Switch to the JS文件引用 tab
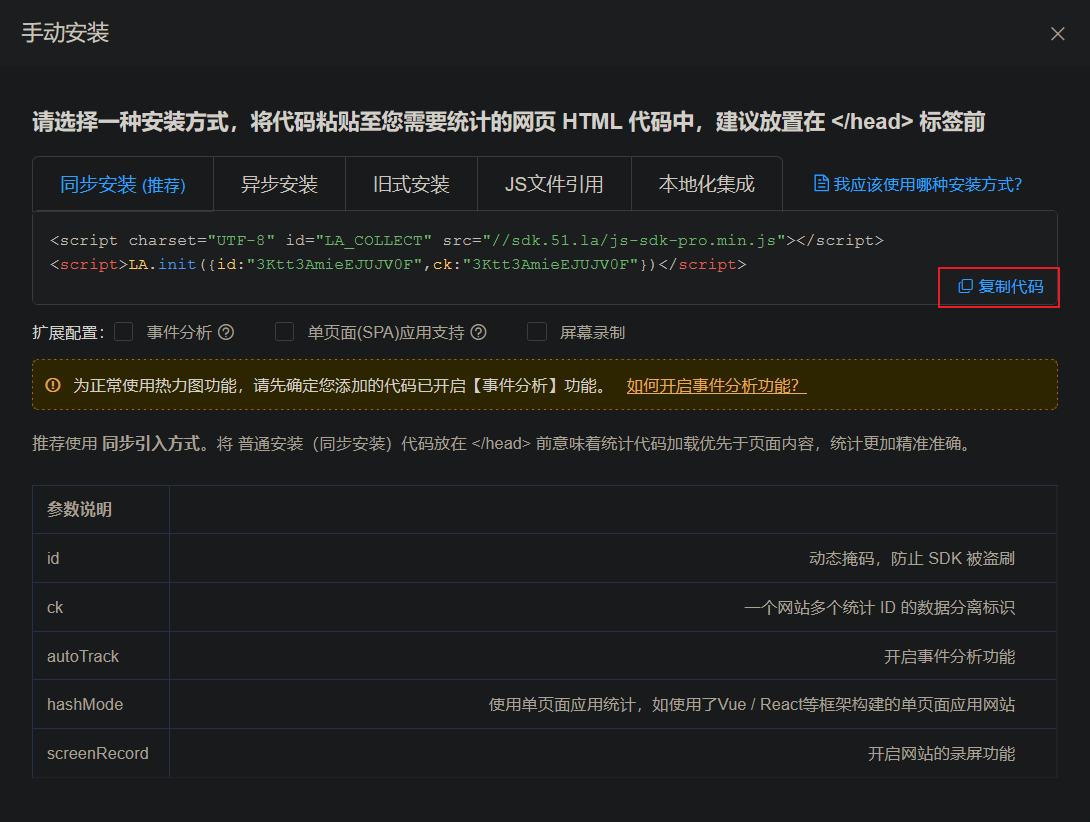This screenshot has width=1090, height=822. 554,184
